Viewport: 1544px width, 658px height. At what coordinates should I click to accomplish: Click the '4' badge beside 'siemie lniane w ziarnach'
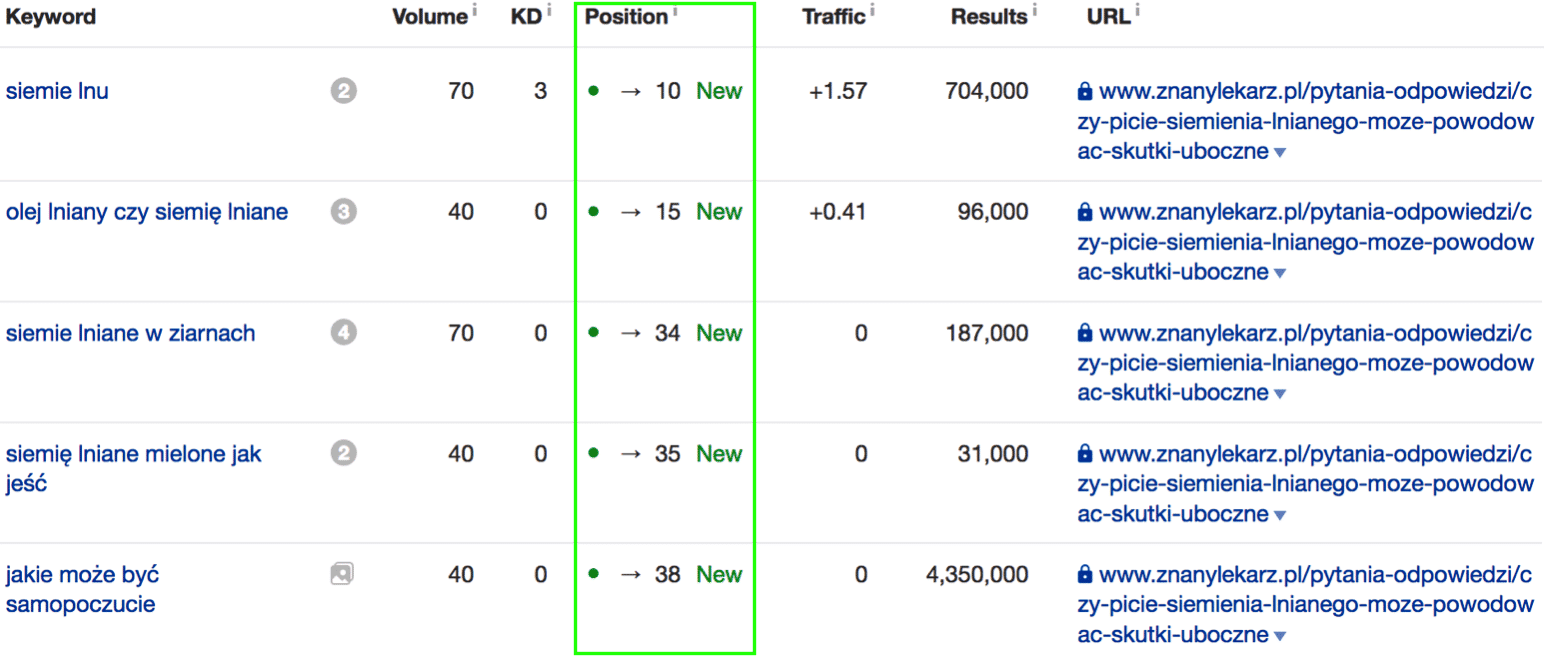343,333
